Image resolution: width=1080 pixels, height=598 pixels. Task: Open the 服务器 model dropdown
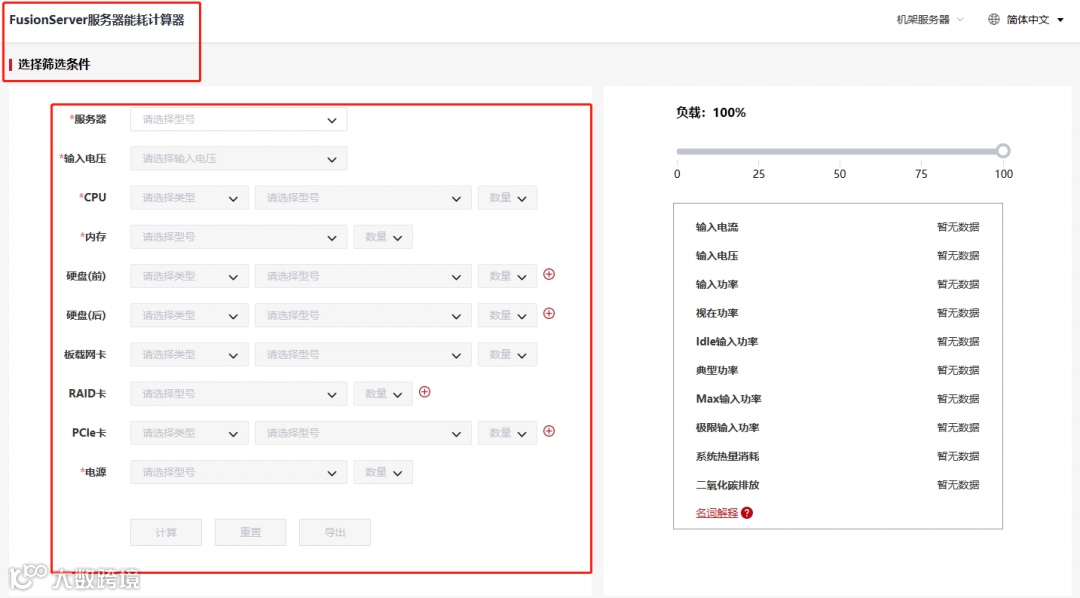click(238, 119)
